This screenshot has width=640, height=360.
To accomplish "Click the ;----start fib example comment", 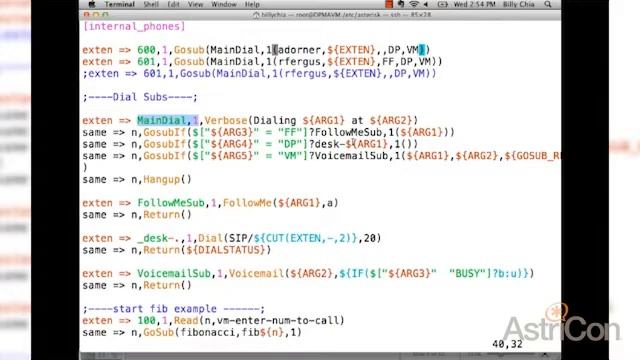I will [x=173, y=309].
